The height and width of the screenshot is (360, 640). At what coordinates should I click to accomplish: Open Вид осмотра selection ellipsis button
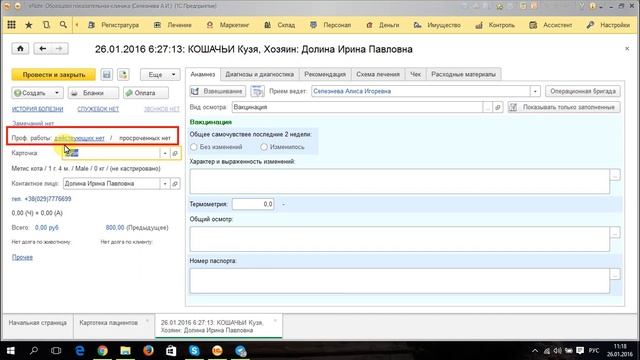click(487, 107)
